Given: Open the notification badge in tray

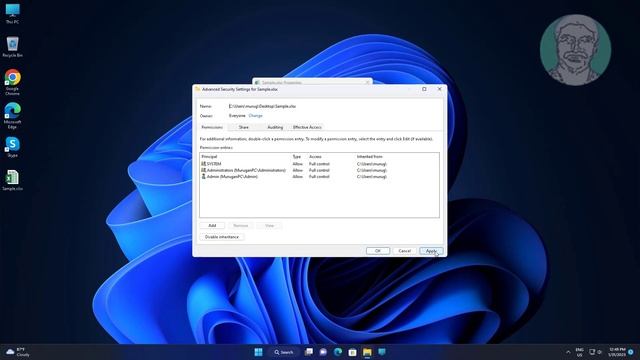Looking at the screenshot, I should (631, 352).
